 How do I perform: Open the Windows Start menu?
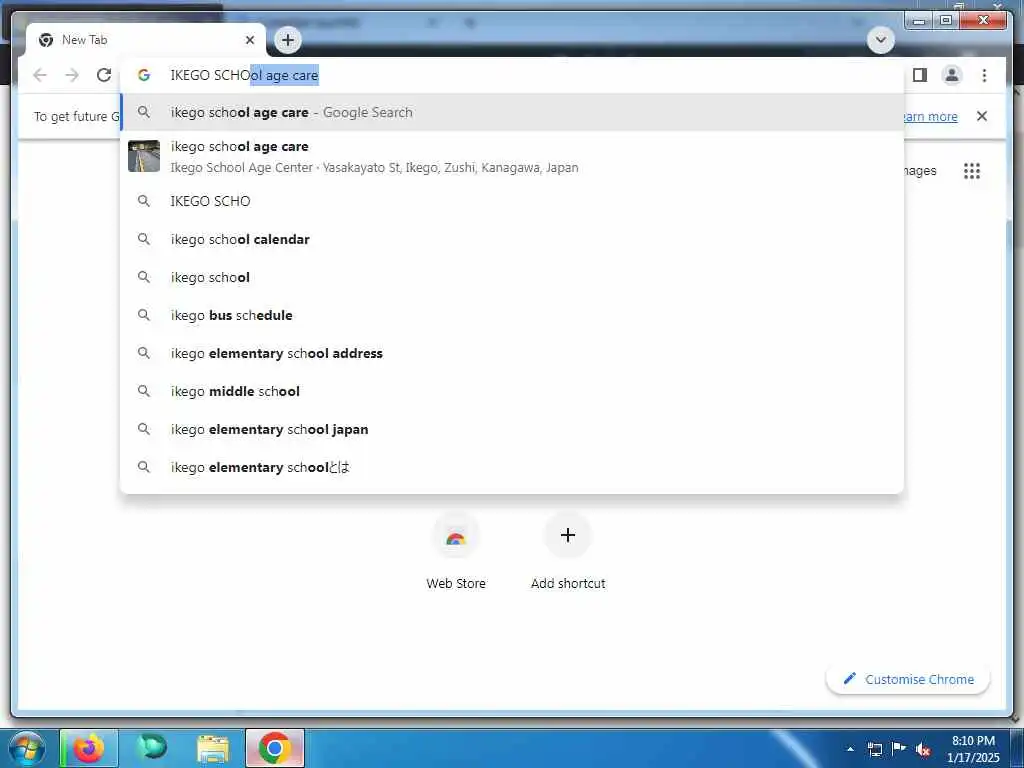tap(26, 748)
